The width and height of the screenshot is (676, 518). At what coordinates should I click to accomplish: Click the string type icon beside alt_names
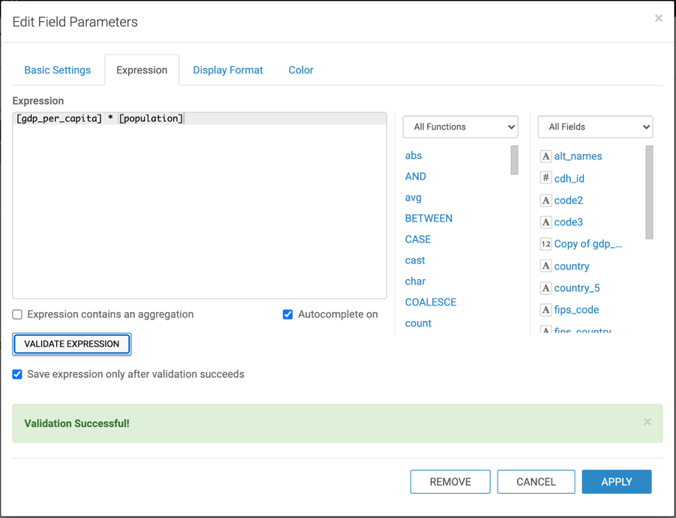coord(545,156)
